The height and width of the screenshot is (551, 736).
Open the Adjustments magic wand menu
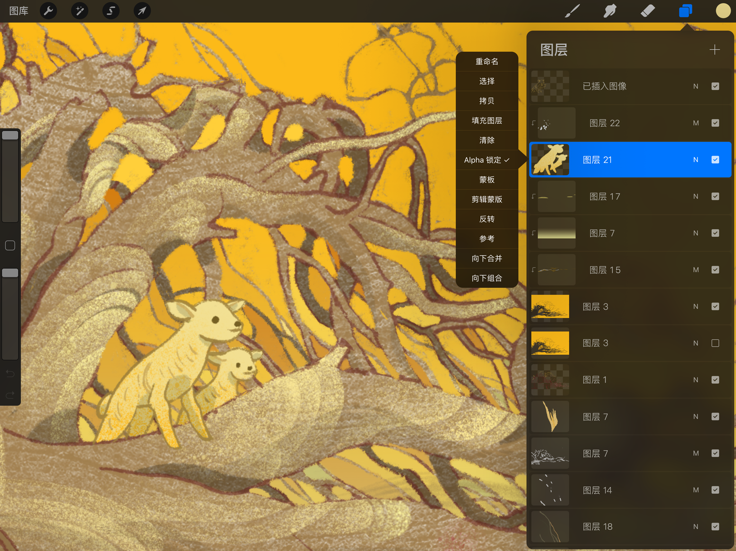(x=79, y=10)
